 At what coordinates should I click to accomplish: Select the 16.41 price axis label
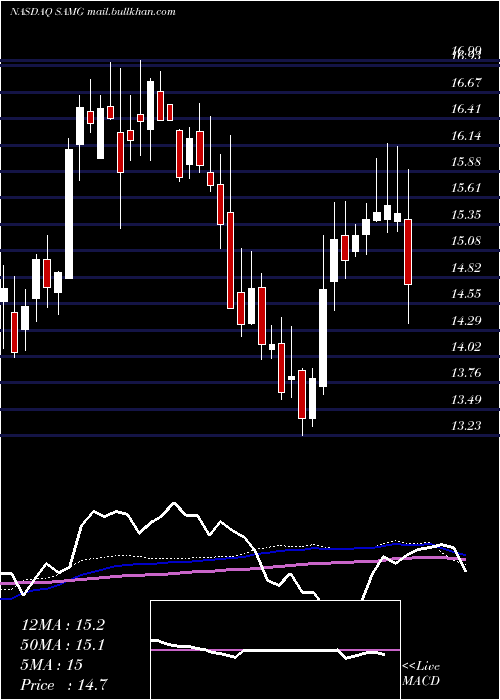(466, 109)
